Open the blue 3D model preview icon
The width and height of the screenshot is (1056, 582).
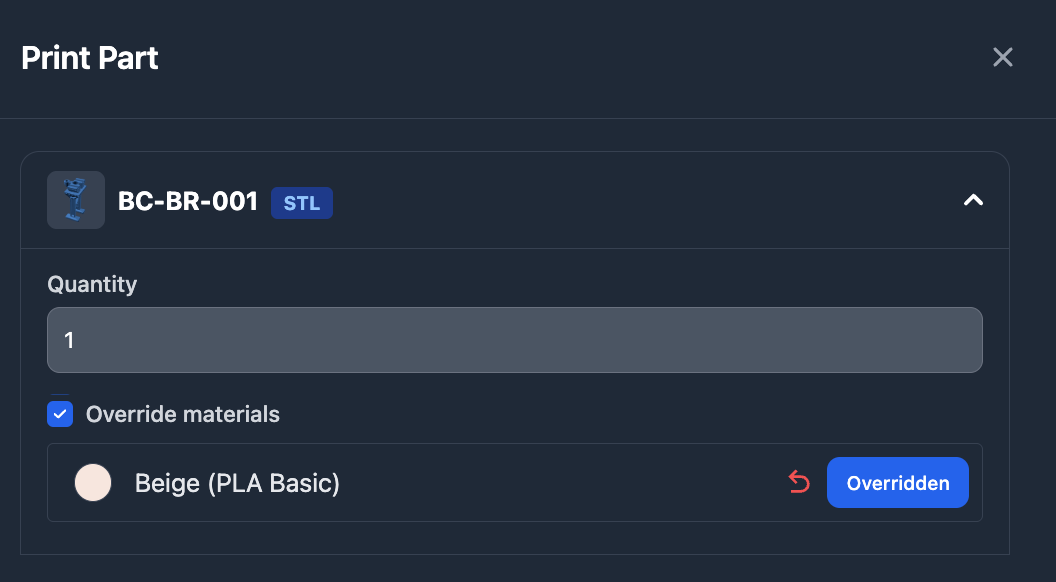76,200
